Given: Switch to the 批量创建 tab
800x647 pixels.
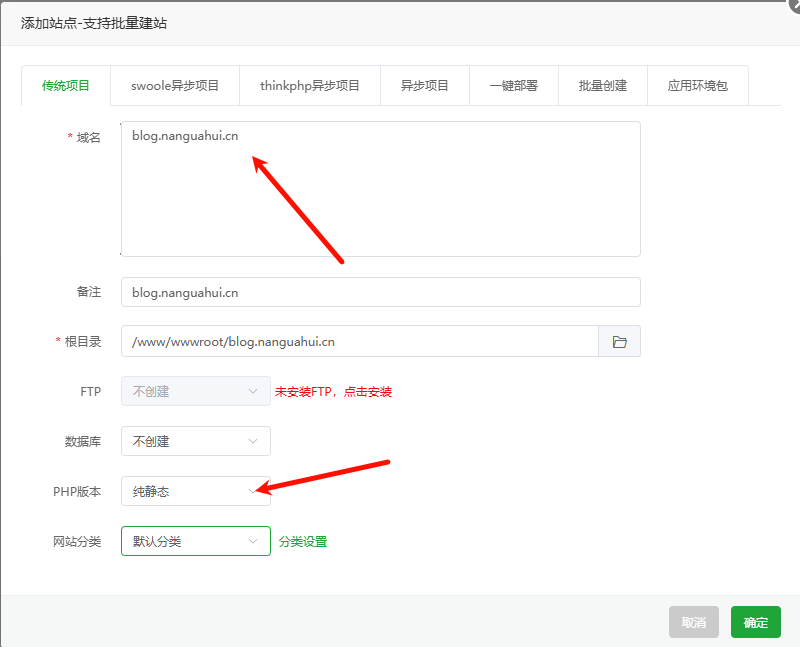Looking at the screenshot, I should (x=603, y=86).
